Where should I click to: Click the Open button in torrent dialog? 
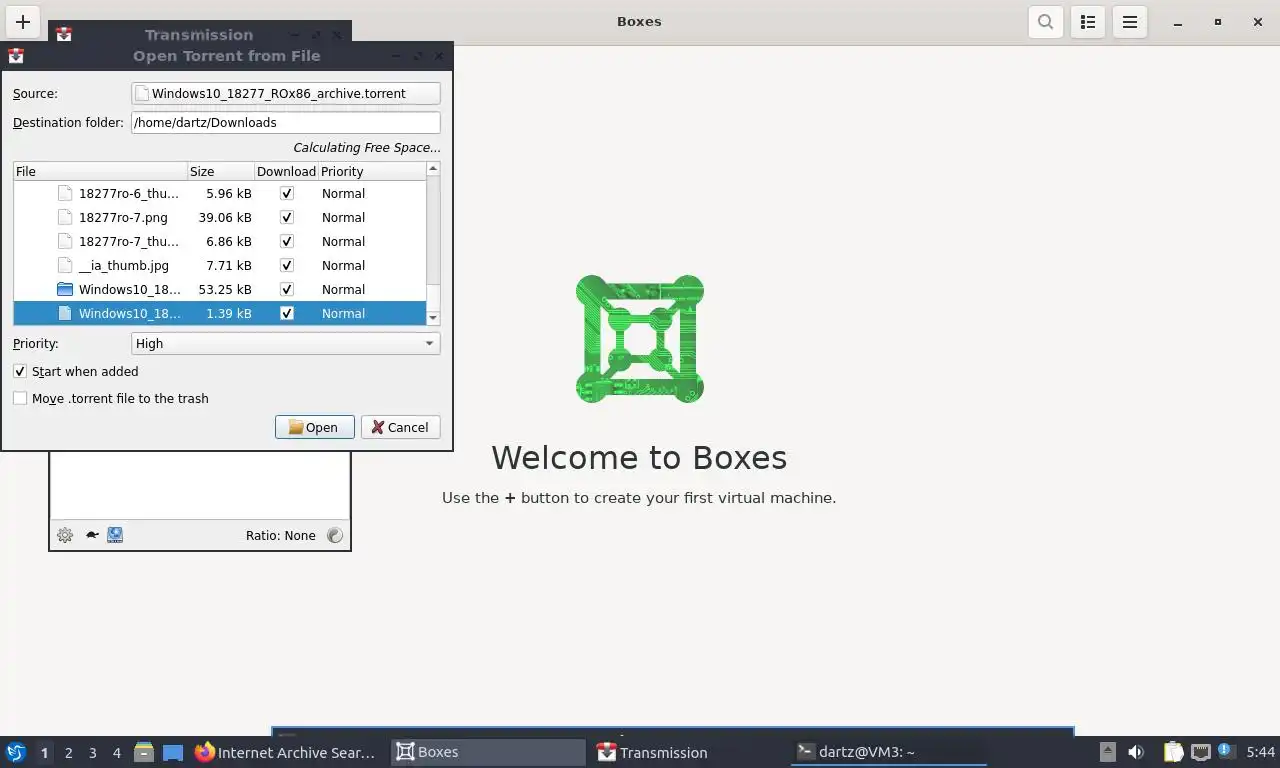[314, 427]
